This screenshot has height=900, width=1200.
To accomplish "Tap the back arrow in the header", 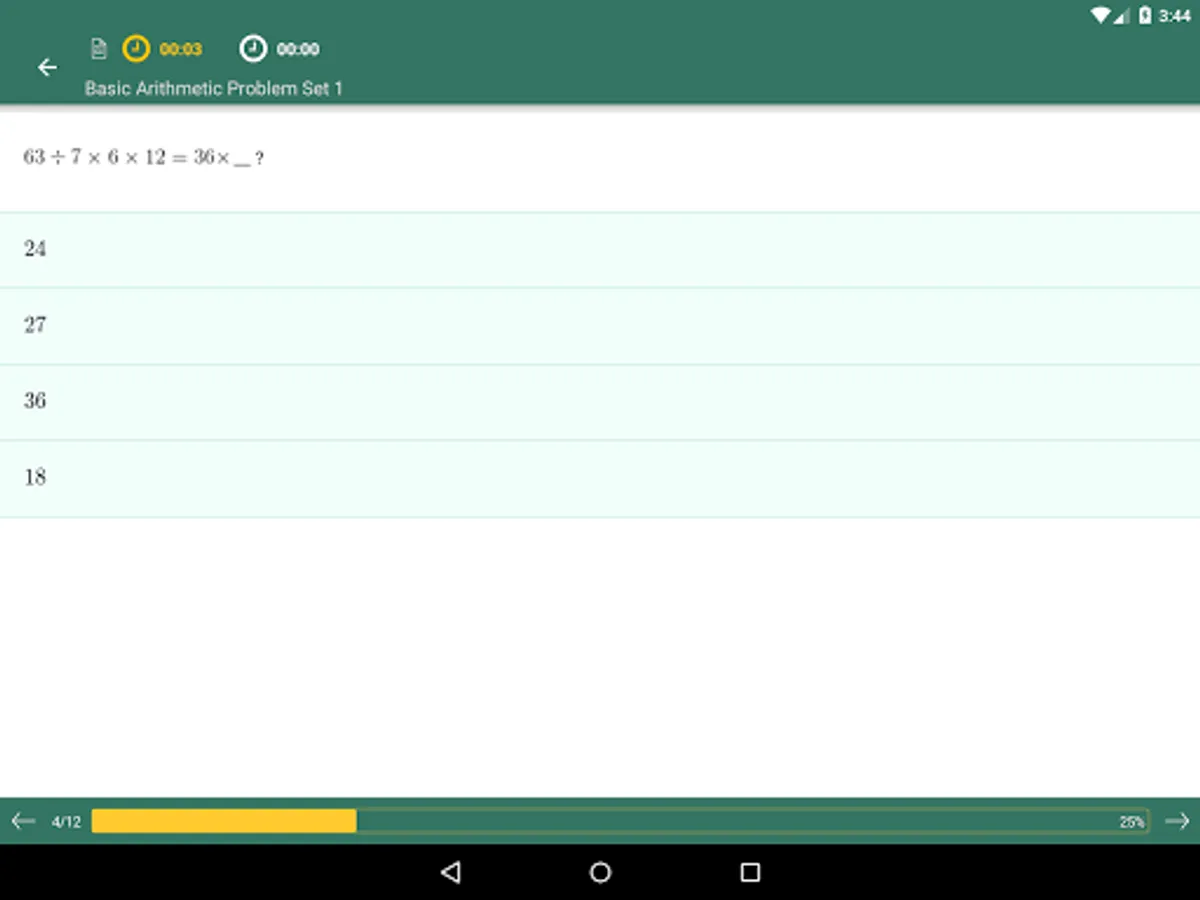I will click(47, 67).
